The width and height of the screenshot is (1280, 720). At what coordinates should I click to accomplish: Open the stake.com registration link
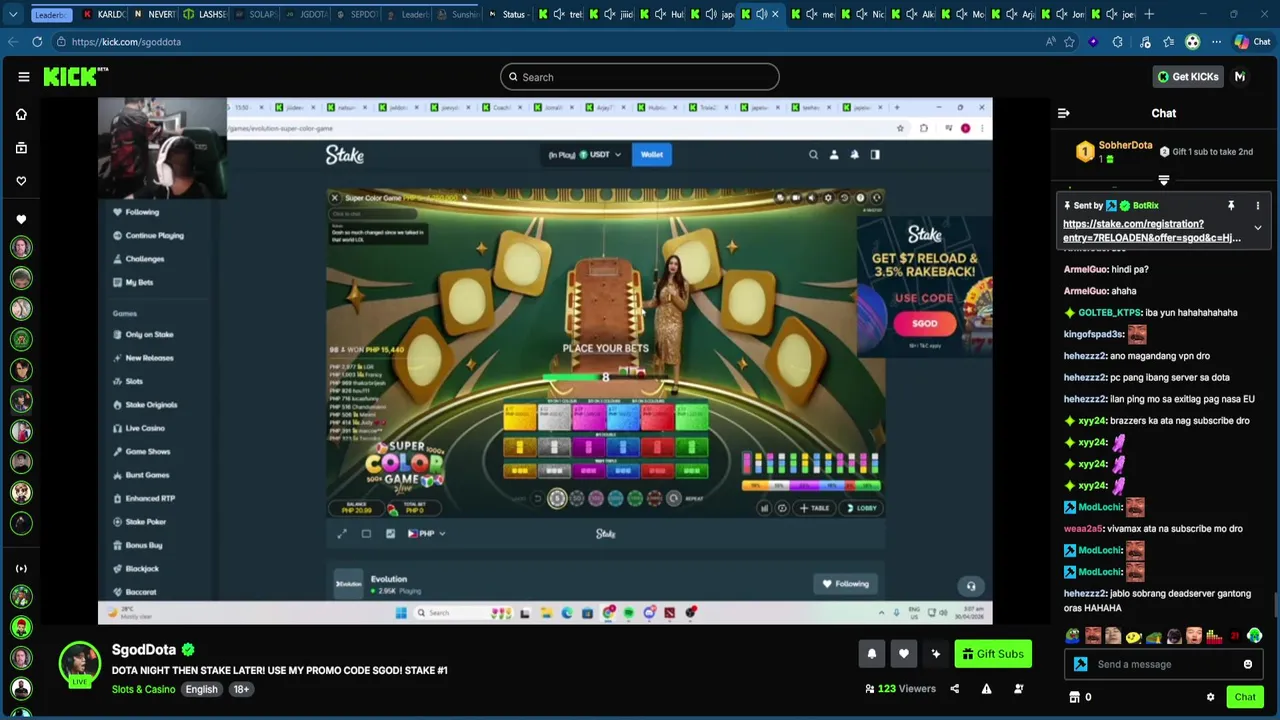1152,231
